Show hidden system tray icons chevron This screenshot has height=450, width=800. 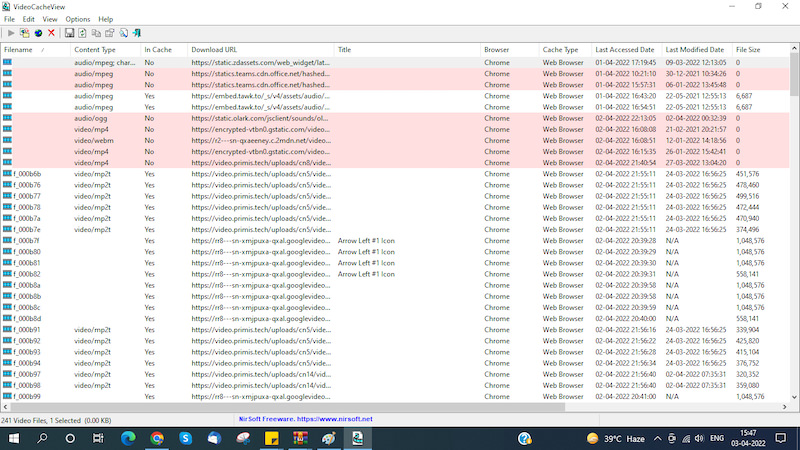[x=658, y=439]
